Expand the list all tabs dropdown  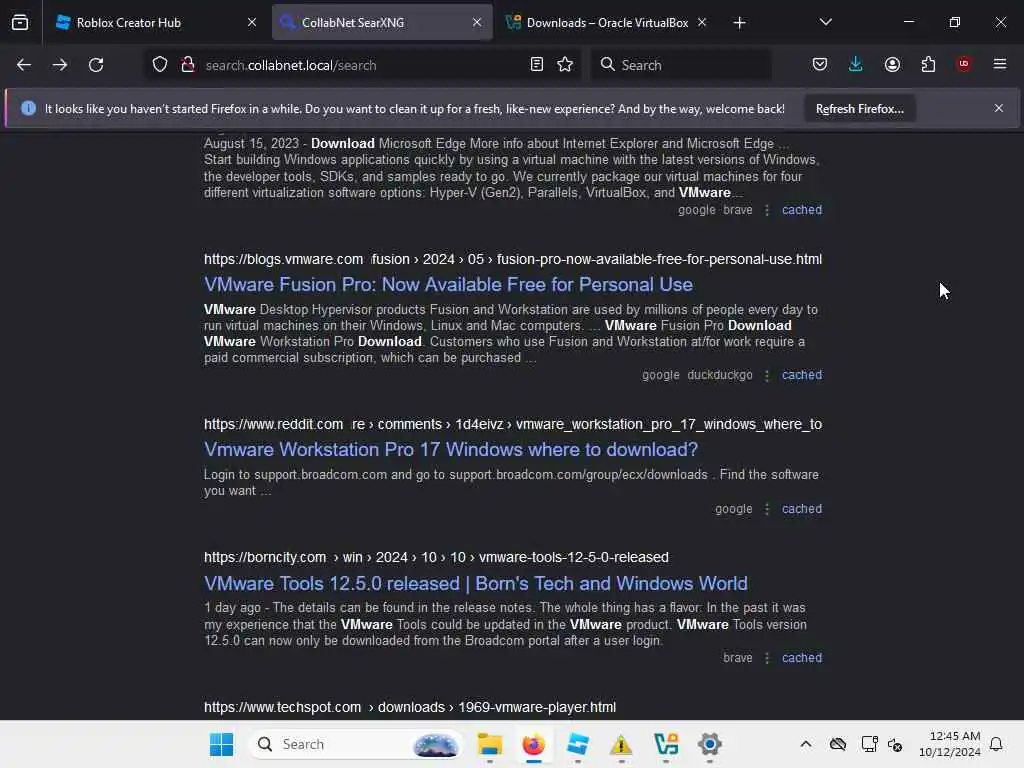(825, 22)
